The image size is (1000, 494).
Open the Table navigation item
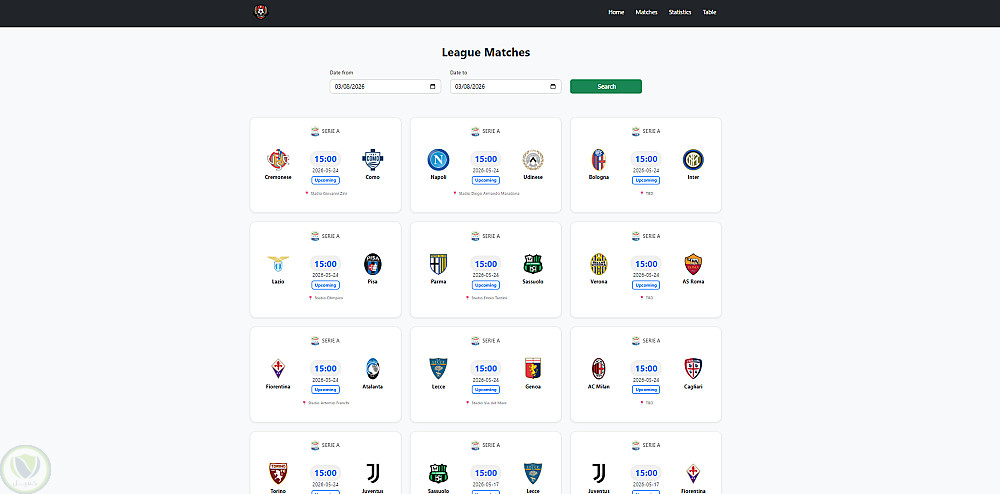point(709,12)
